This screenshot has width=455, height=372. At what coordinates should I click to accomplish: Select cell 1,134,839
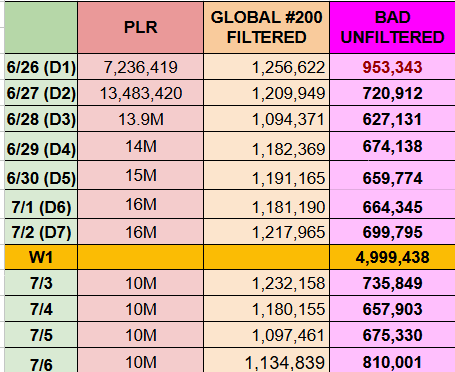point(266,360)
